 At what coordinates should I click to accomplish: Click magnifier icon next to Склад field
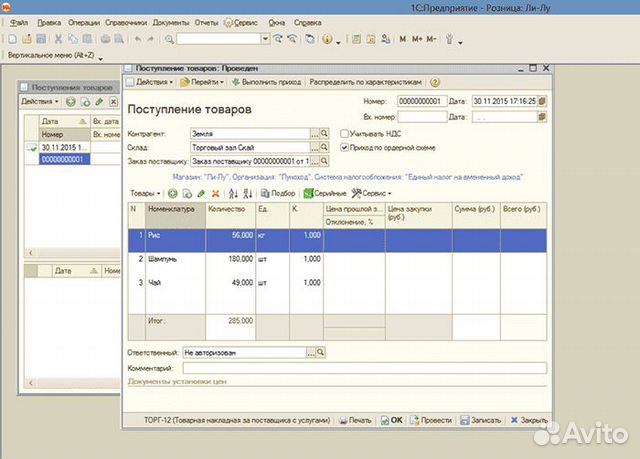tap(324, 147)
